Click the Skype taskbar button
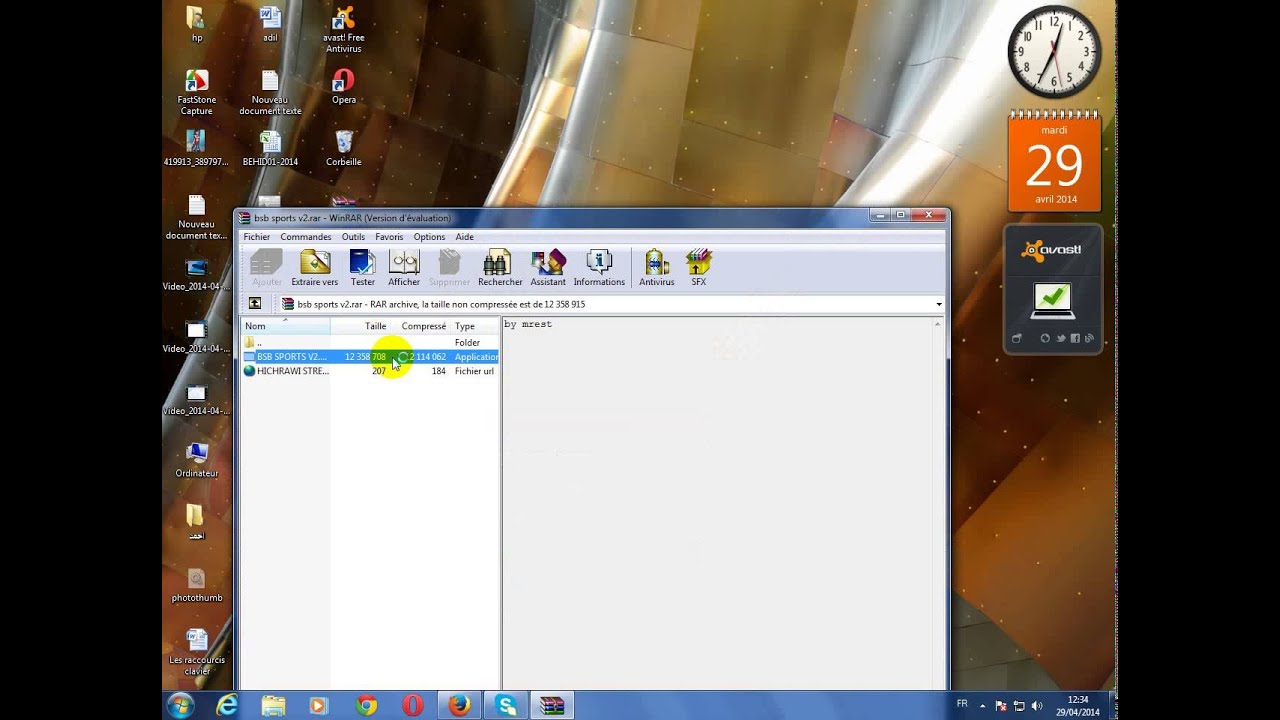 [506, 705]
